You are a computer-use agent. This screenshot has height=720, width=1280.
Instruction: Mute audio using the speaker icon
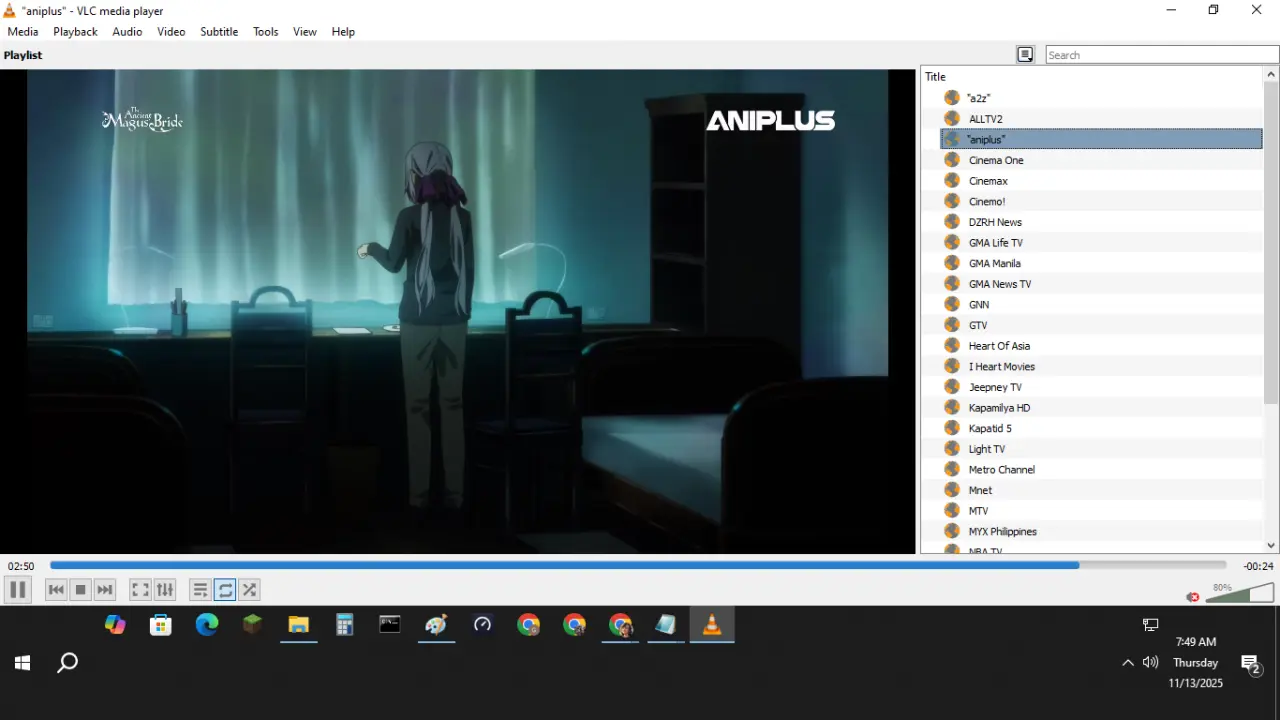coord(1193,597)
